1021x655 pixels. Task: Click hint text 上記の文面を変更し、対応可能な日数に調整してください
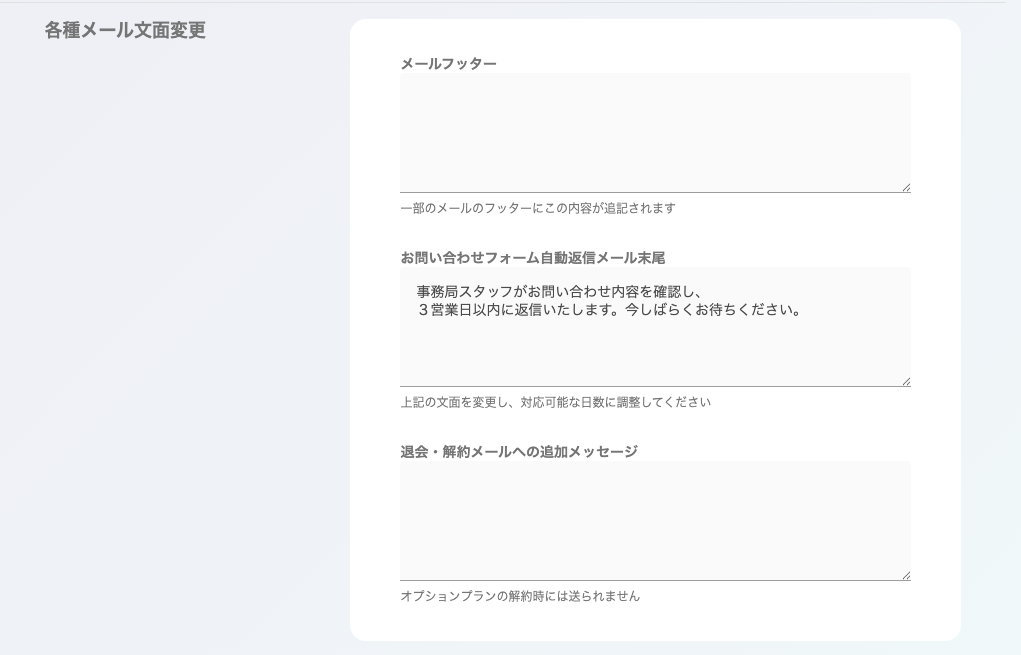[555, 402]
